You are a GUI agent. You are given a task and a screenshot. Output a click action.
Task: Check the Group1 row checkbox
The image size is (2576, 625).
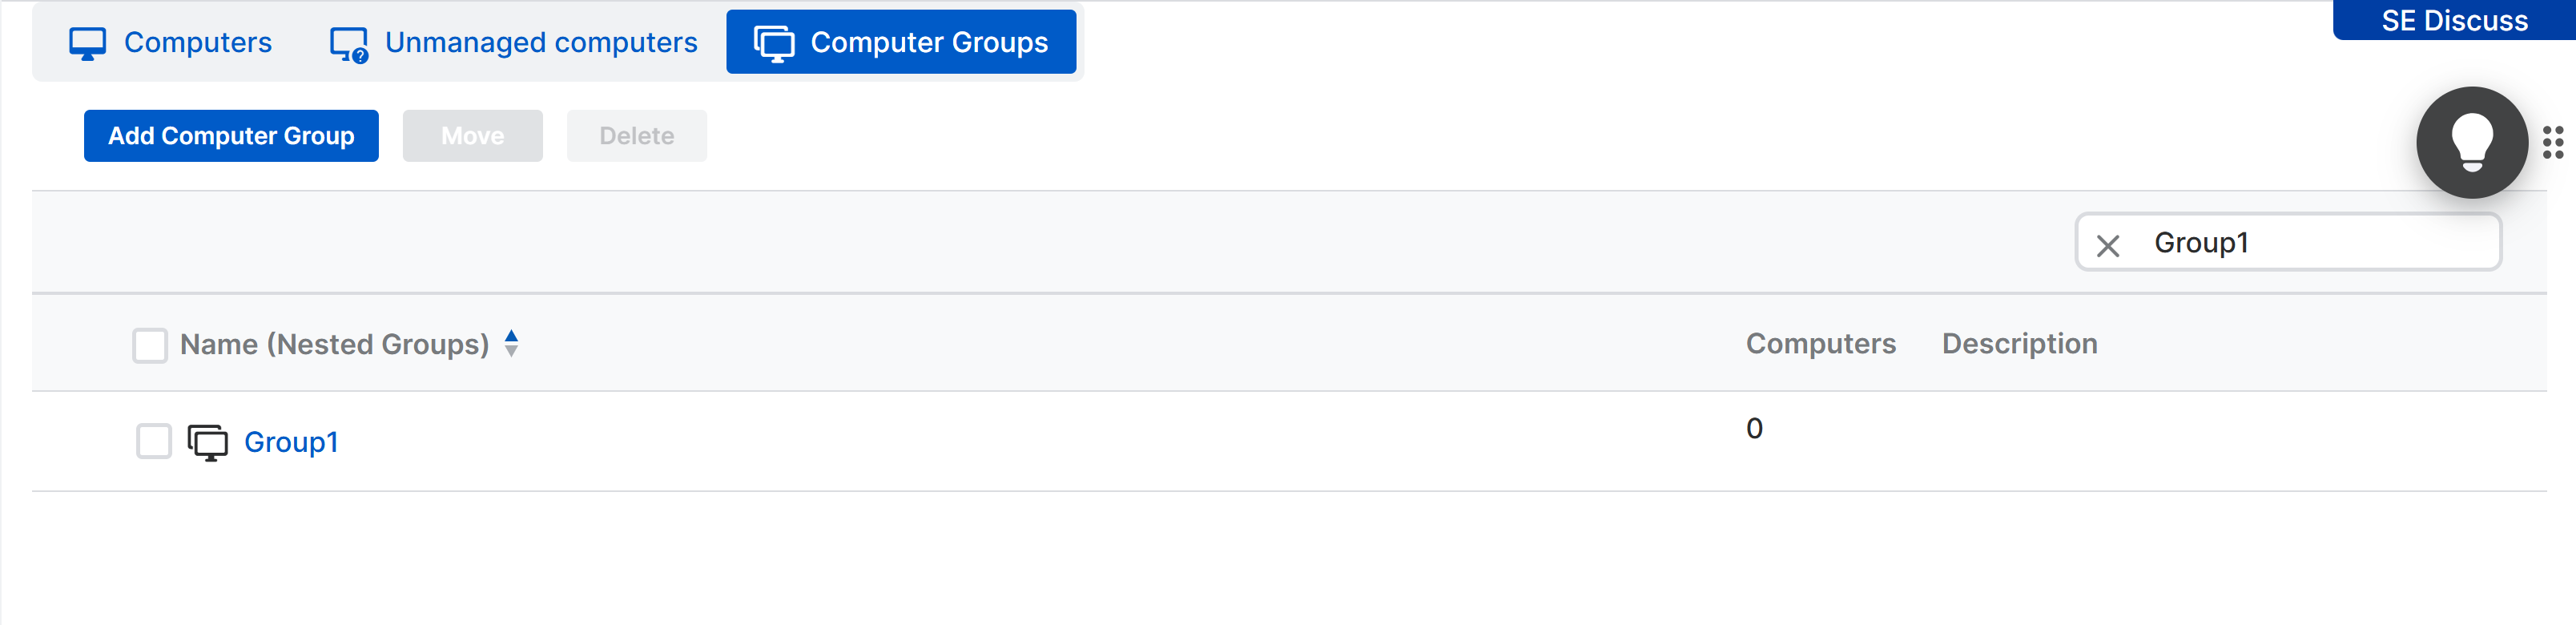pyautogui.click(x=154, y=441)
